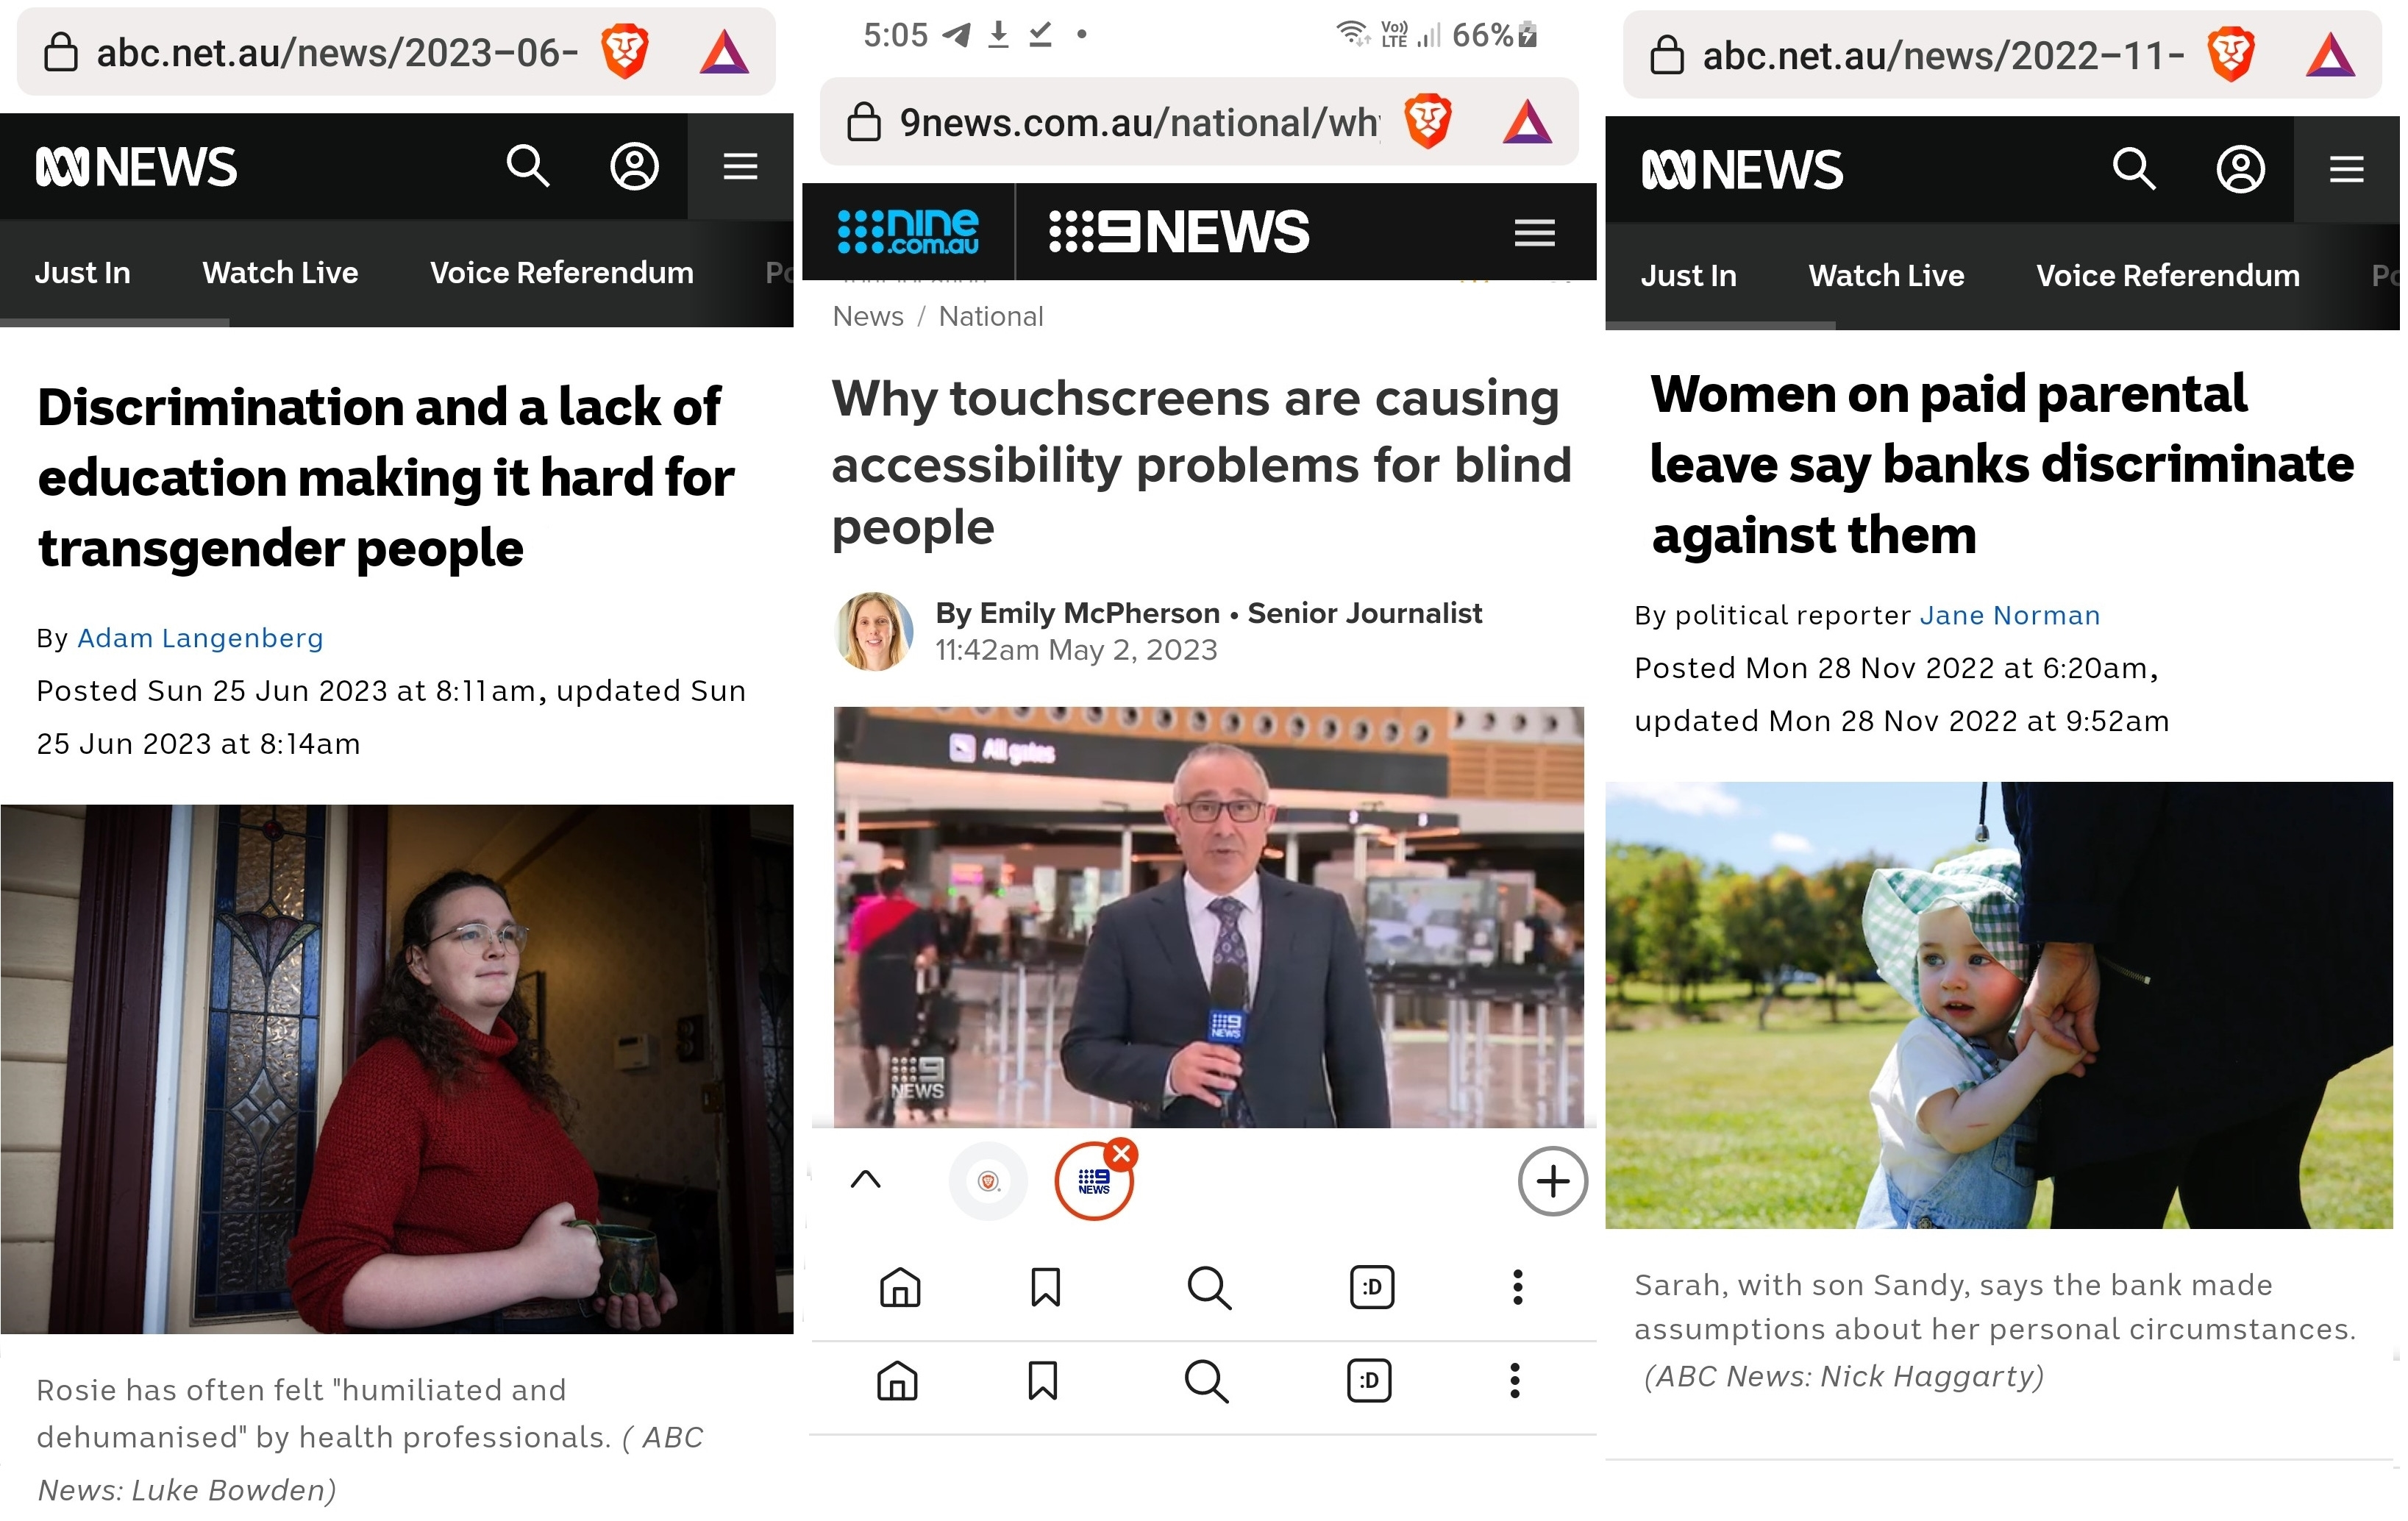
Task: Select Voice Referendum tab in right ABC nav
Action: click(2168, 275)
